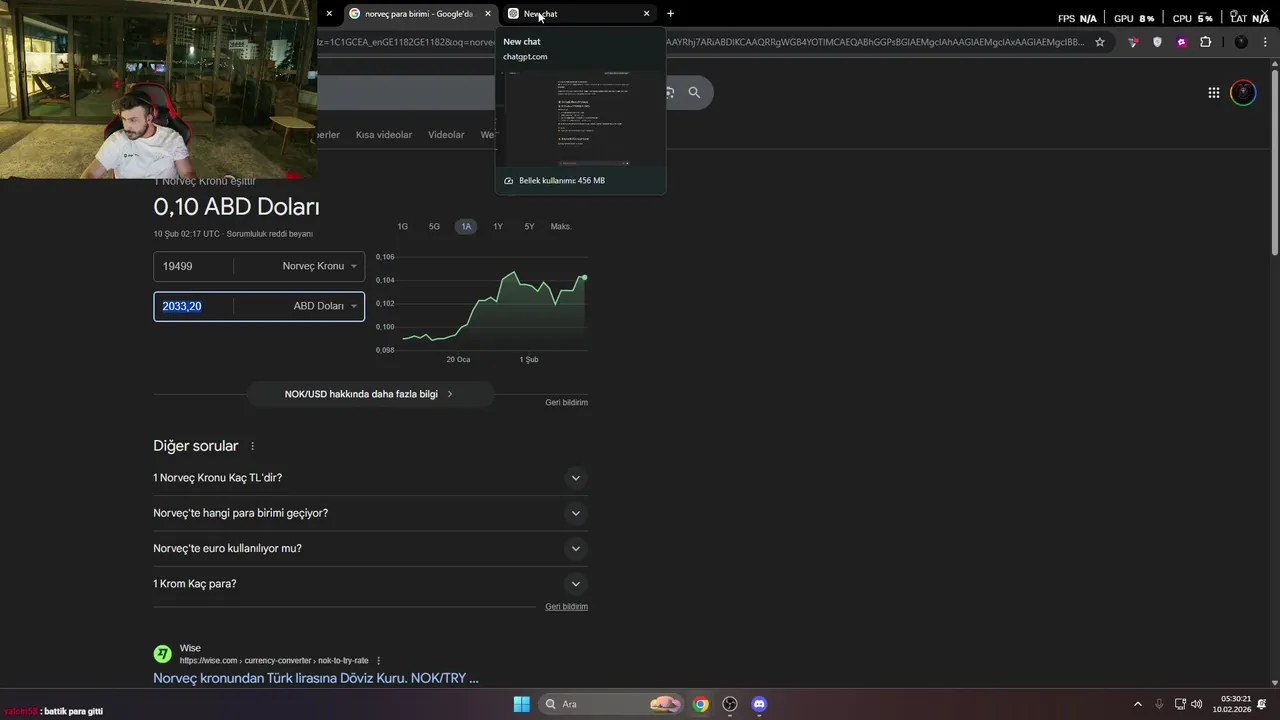Expand "Norveç'te hangi para birimi geçiyor?"
The width and height of the screenshot is (1280, 720).
(x=370, y=513)
